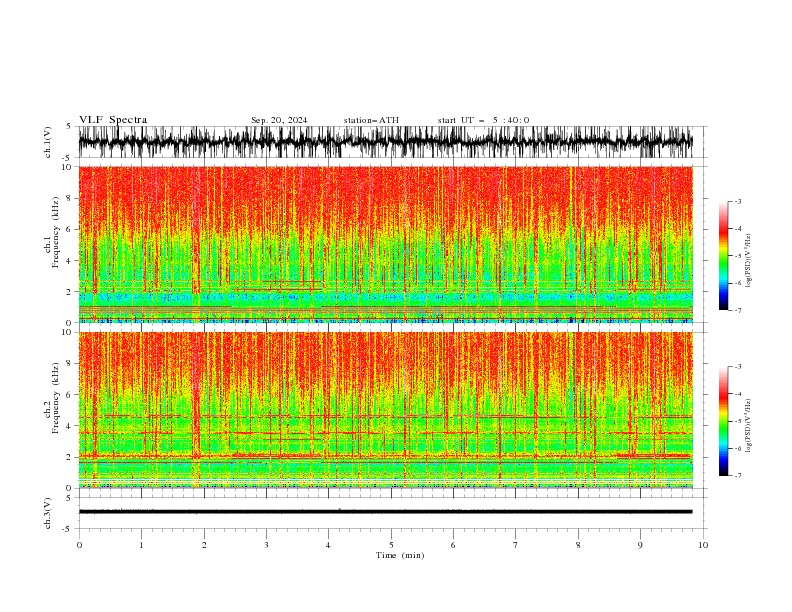Click the ch.1 color scale bar

(724, 256)
